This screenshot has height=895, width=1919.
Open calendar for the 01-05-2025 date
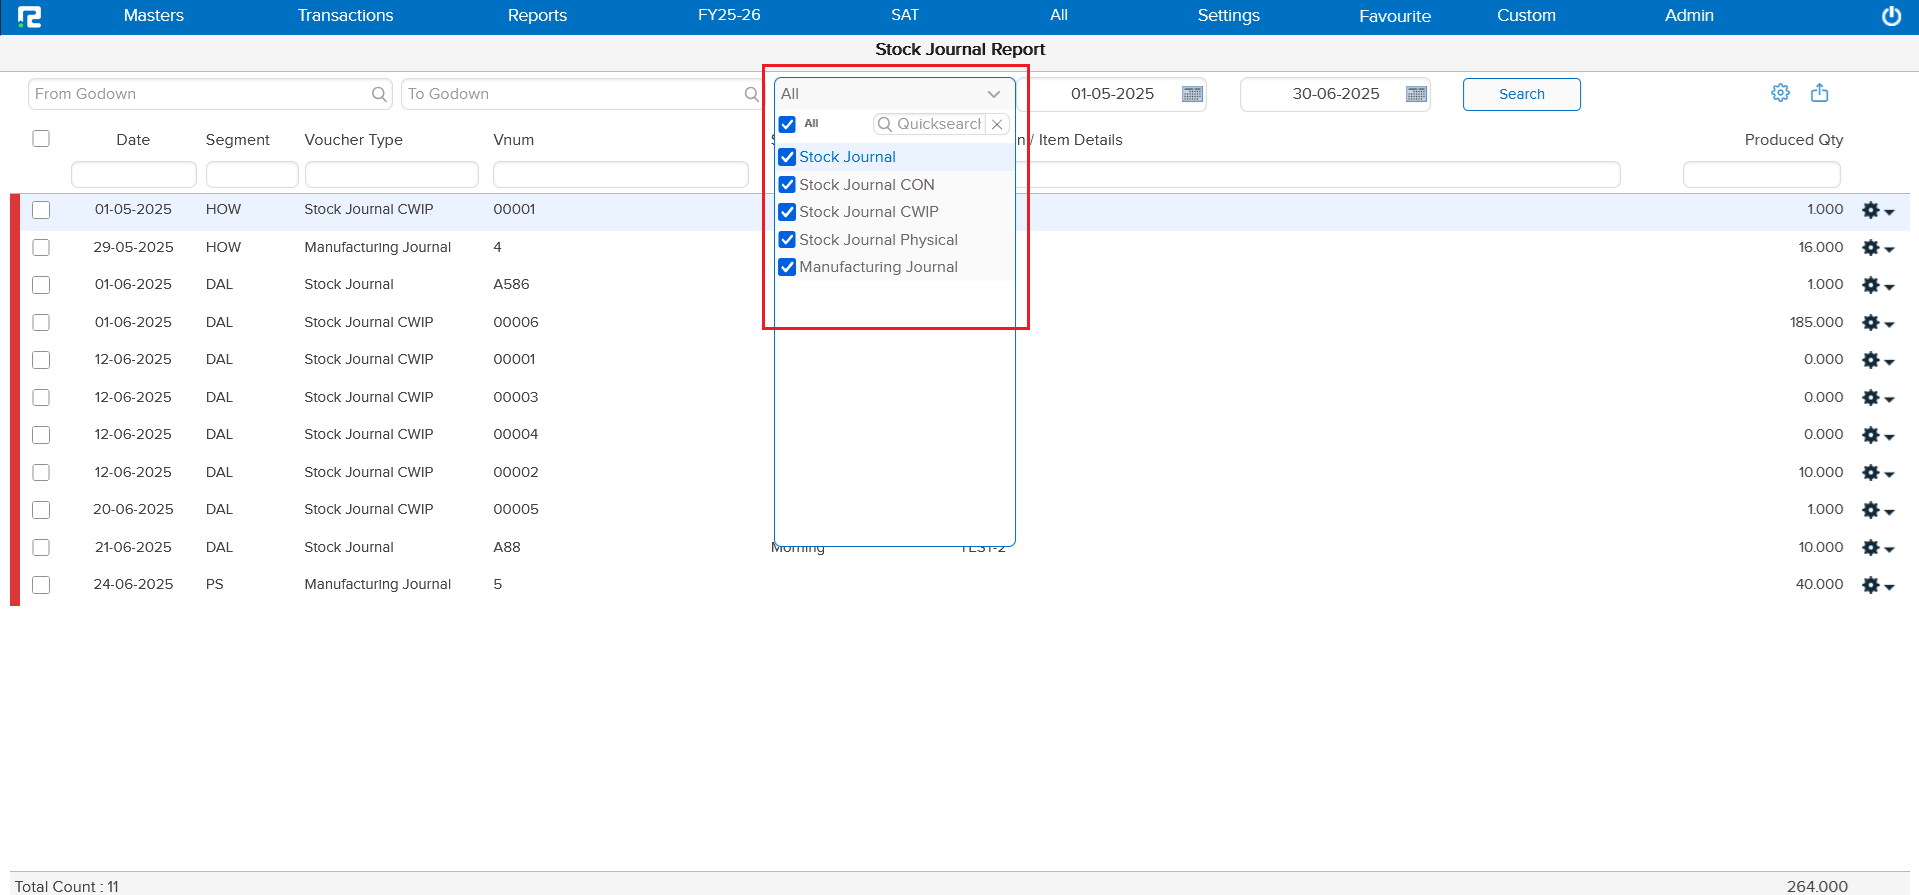1192,94
